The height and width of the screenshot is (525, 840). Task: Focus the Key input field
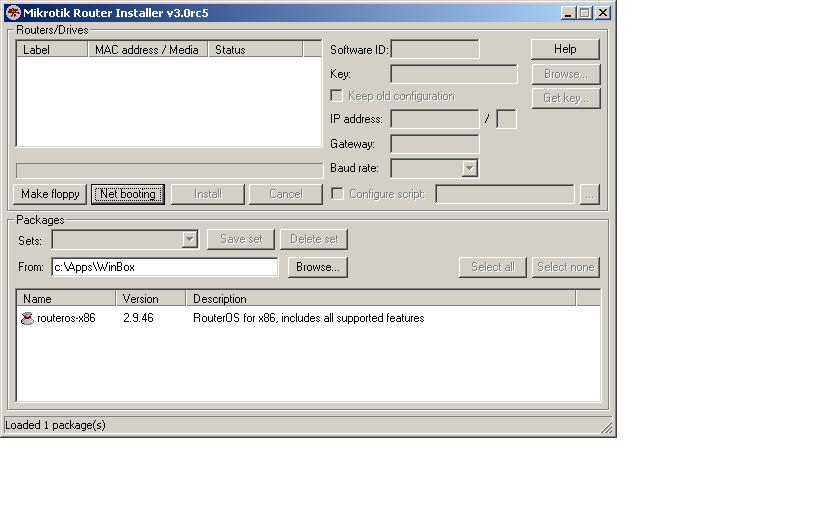coord(454,74)
